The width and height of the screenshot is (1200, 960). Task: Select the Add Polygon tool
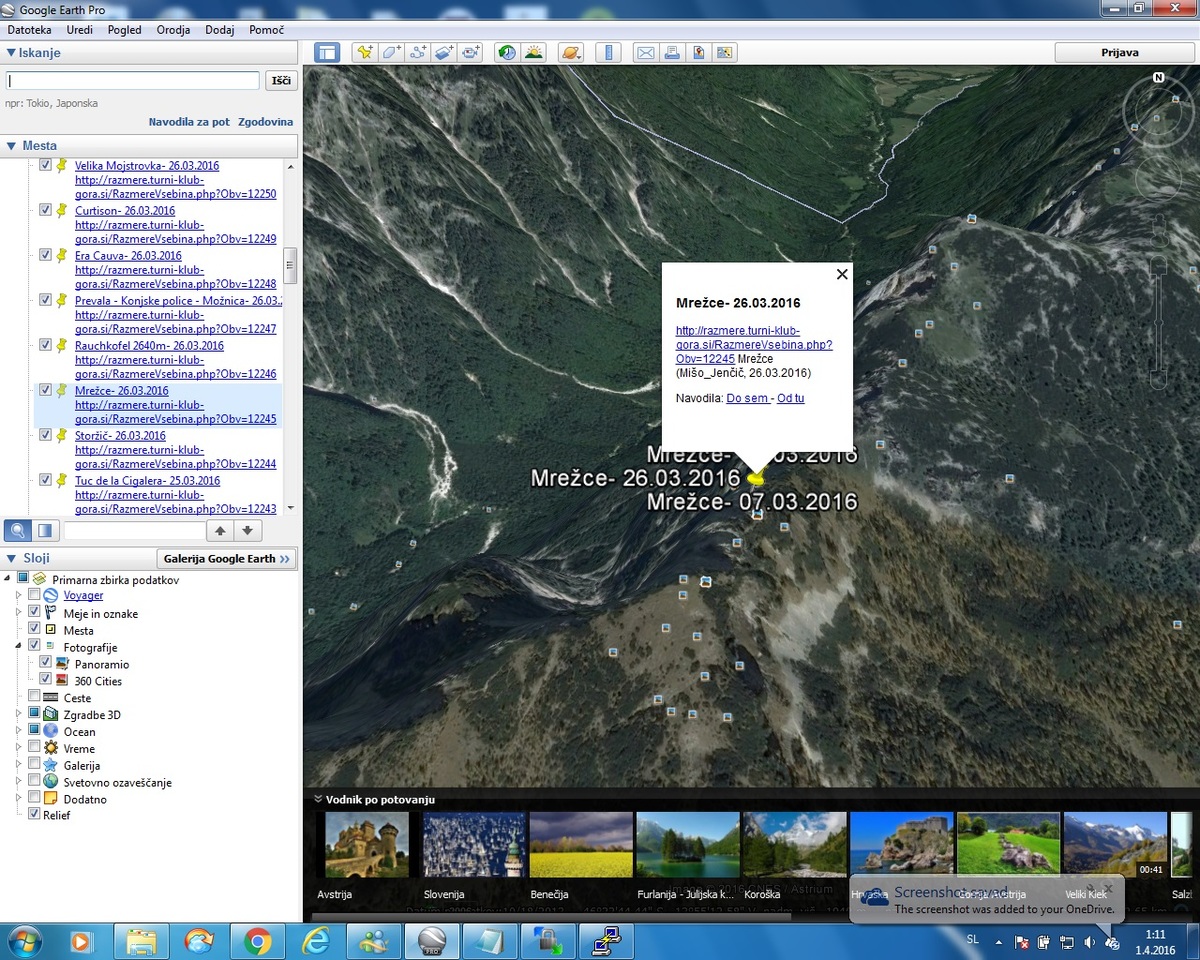point(392,53)
